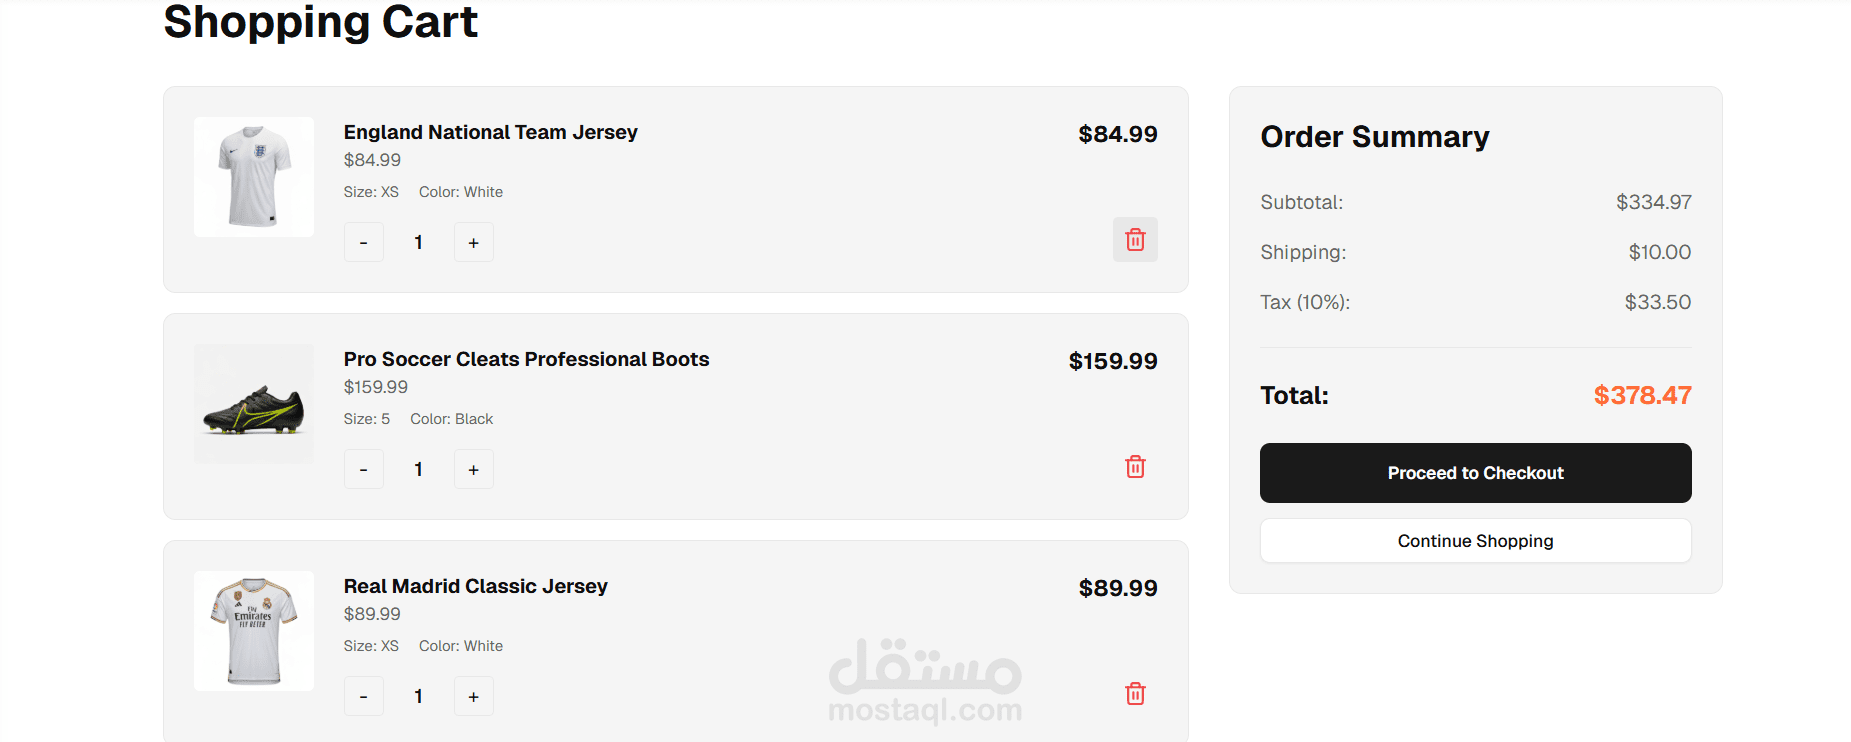Trash the Real Madrid Classic Jersey
The image size is (1851, 742).
click(x=1135, y=694)
